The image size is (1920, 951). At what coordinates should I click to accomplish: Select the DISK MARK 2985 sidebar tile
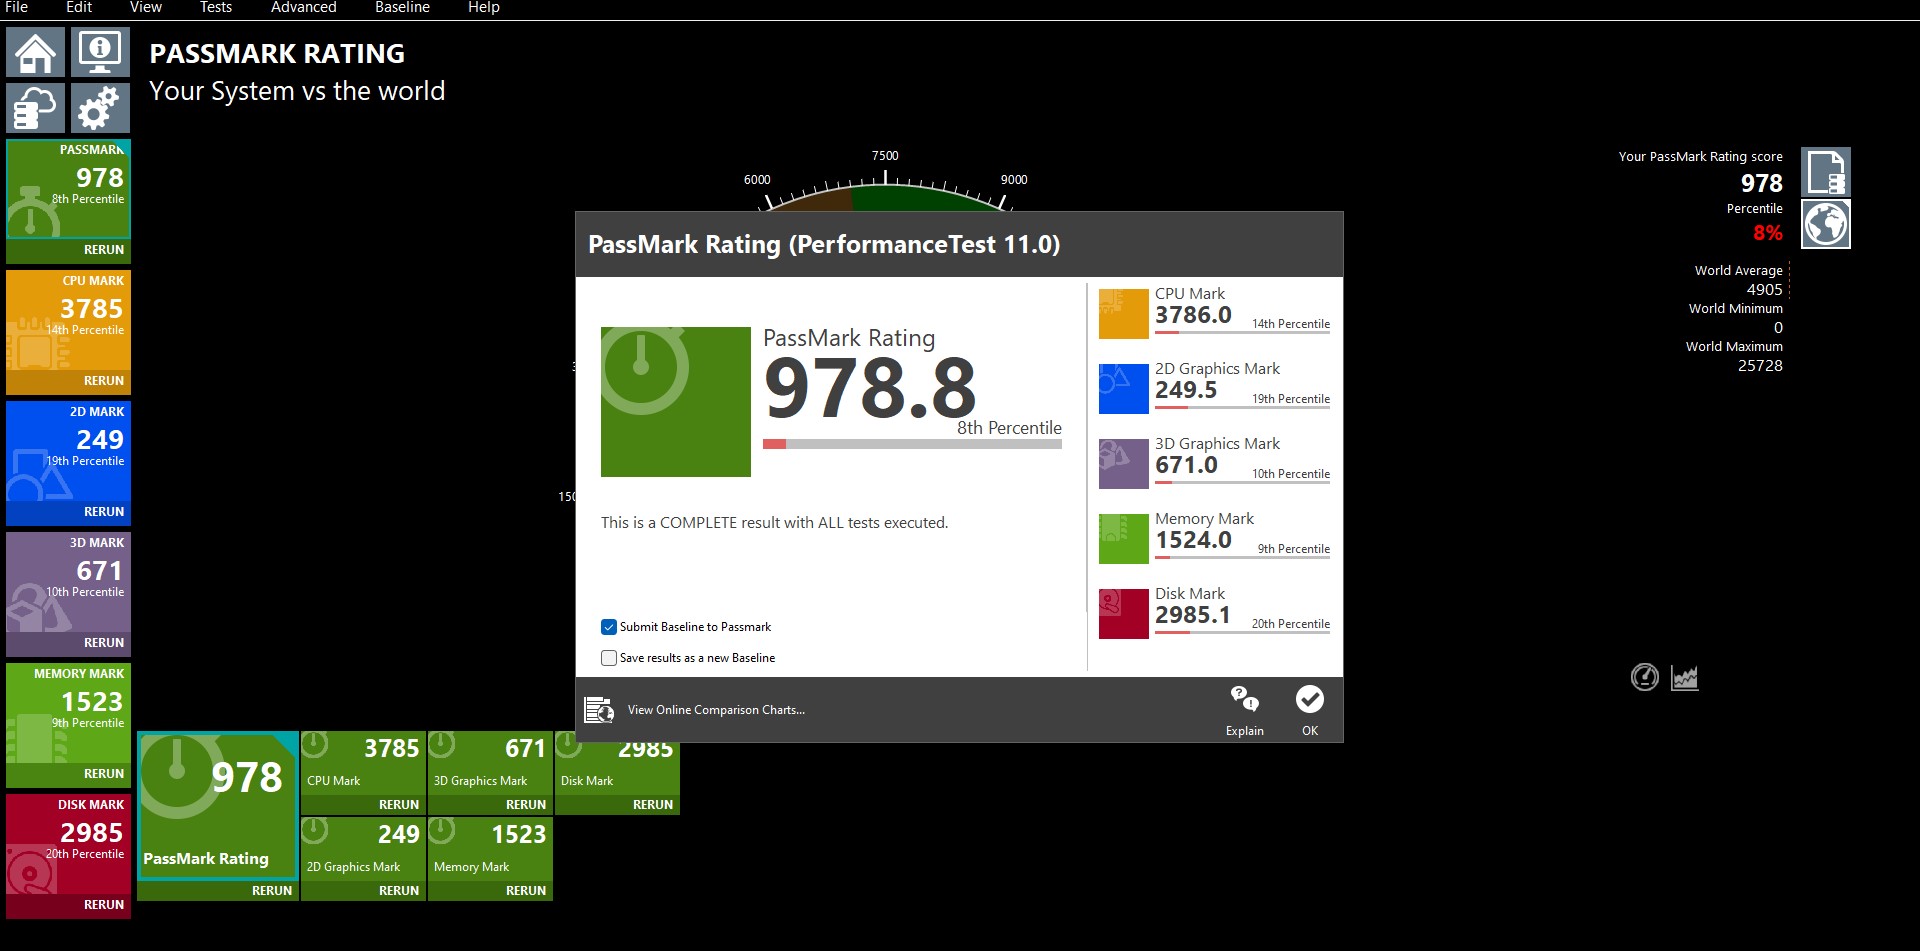pyautogui.click(x=69, y=844)
